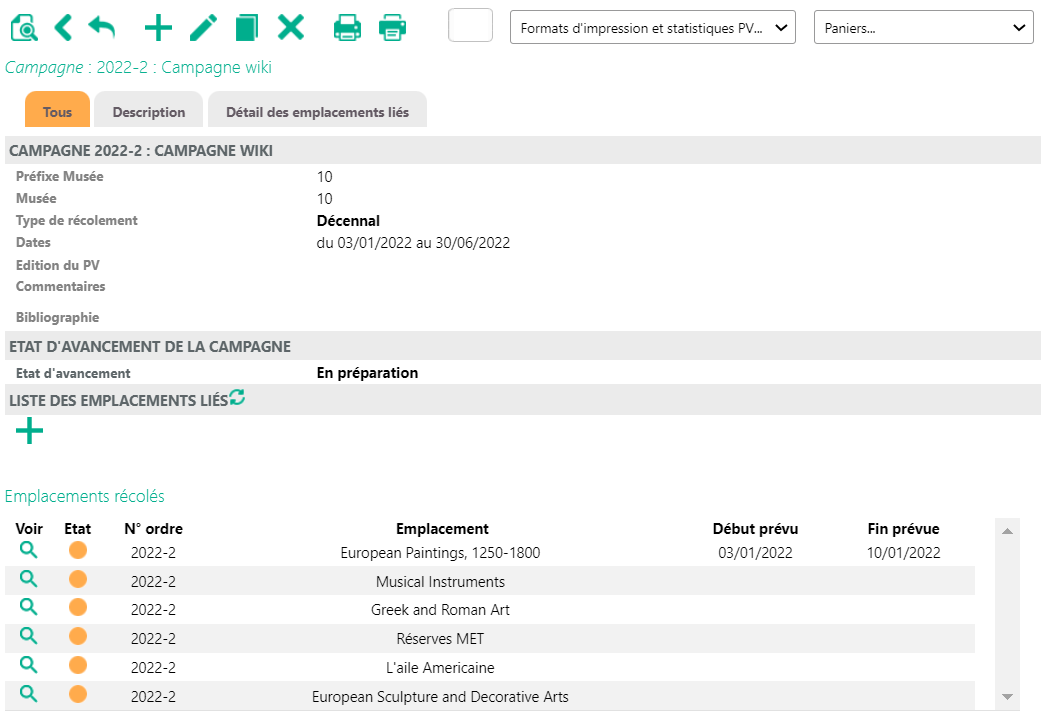Switch to the Description tab

point(149,112)
